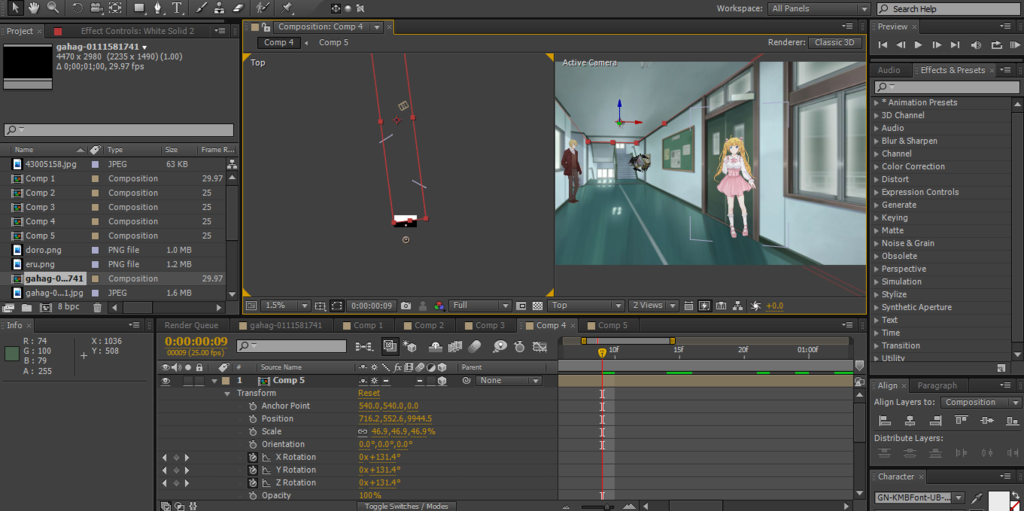Toggle Fast Previews in viewer
Viewport: 1024px width, 511px height.
(705, 305)
